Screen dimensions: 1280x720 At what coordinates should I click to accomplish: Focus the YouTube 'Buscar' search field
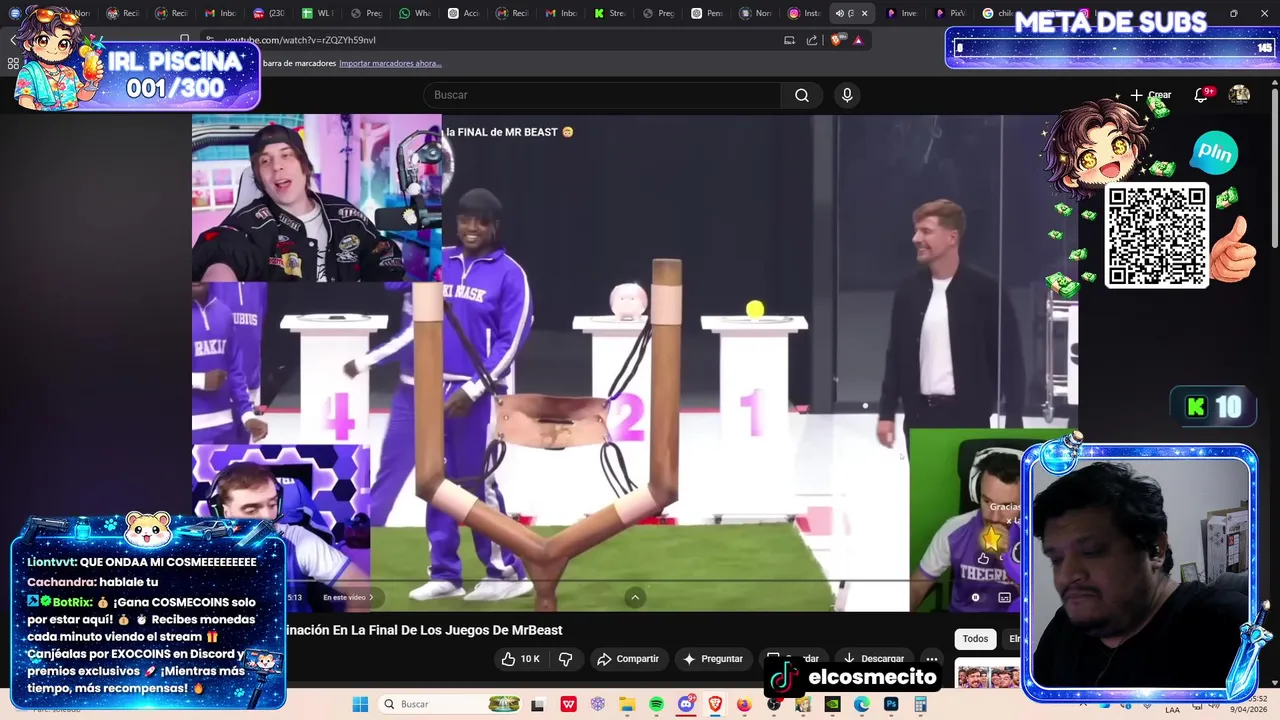(x=602, y=95)
